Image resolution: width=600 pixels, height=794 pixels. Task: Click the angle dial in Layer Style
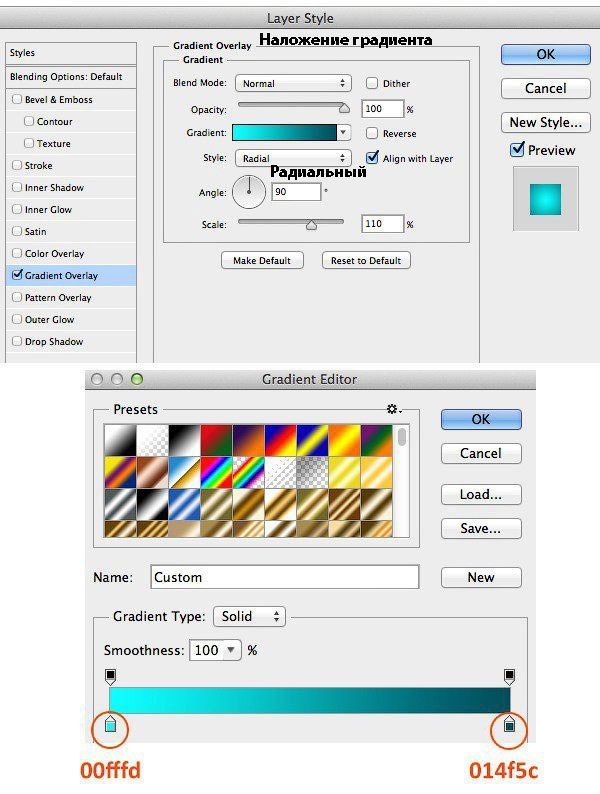249,192
